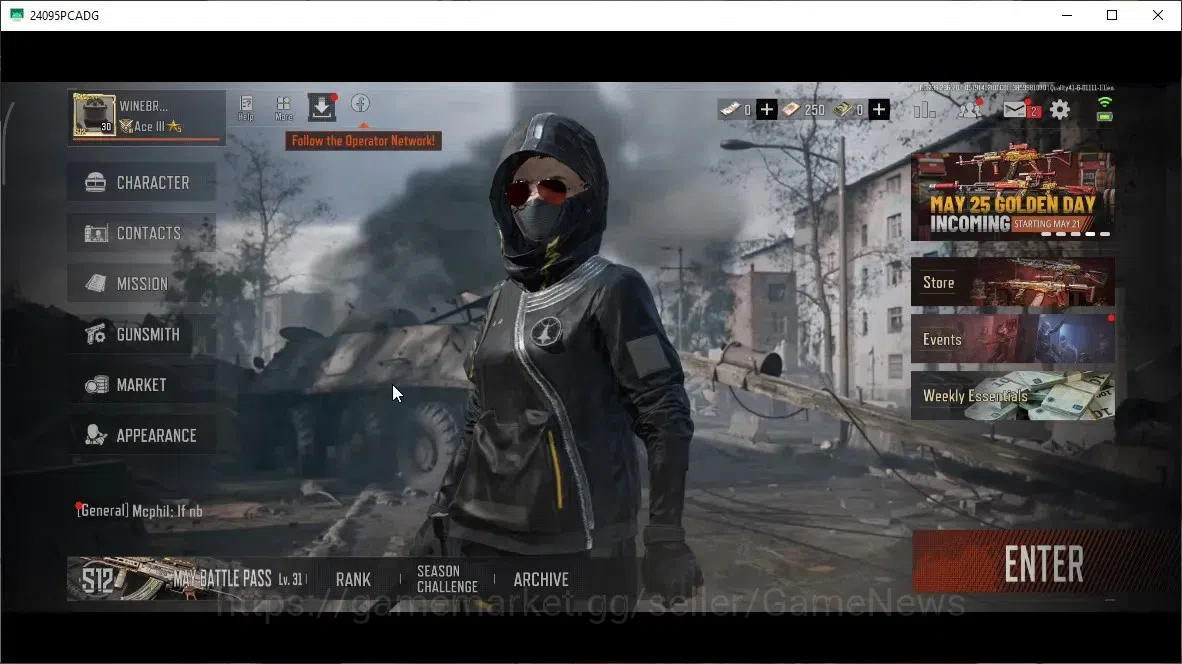Click the Appearance figure icon
This screenshot has height=664, width=1182.
click(96, 435)
